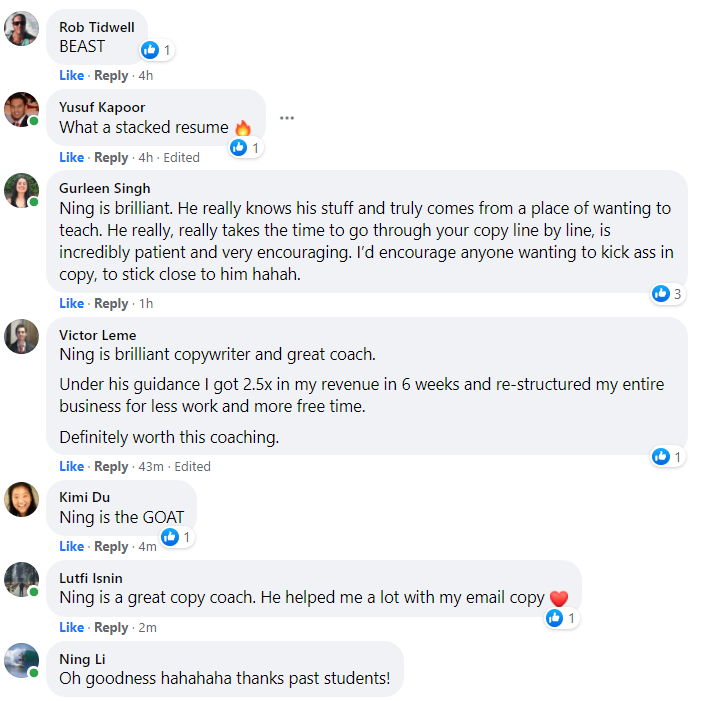The width and height of the screenshot is (724, 701).
Task: Click the like reaction icon on Lutfi Isnin's comment
Action: 555,618
